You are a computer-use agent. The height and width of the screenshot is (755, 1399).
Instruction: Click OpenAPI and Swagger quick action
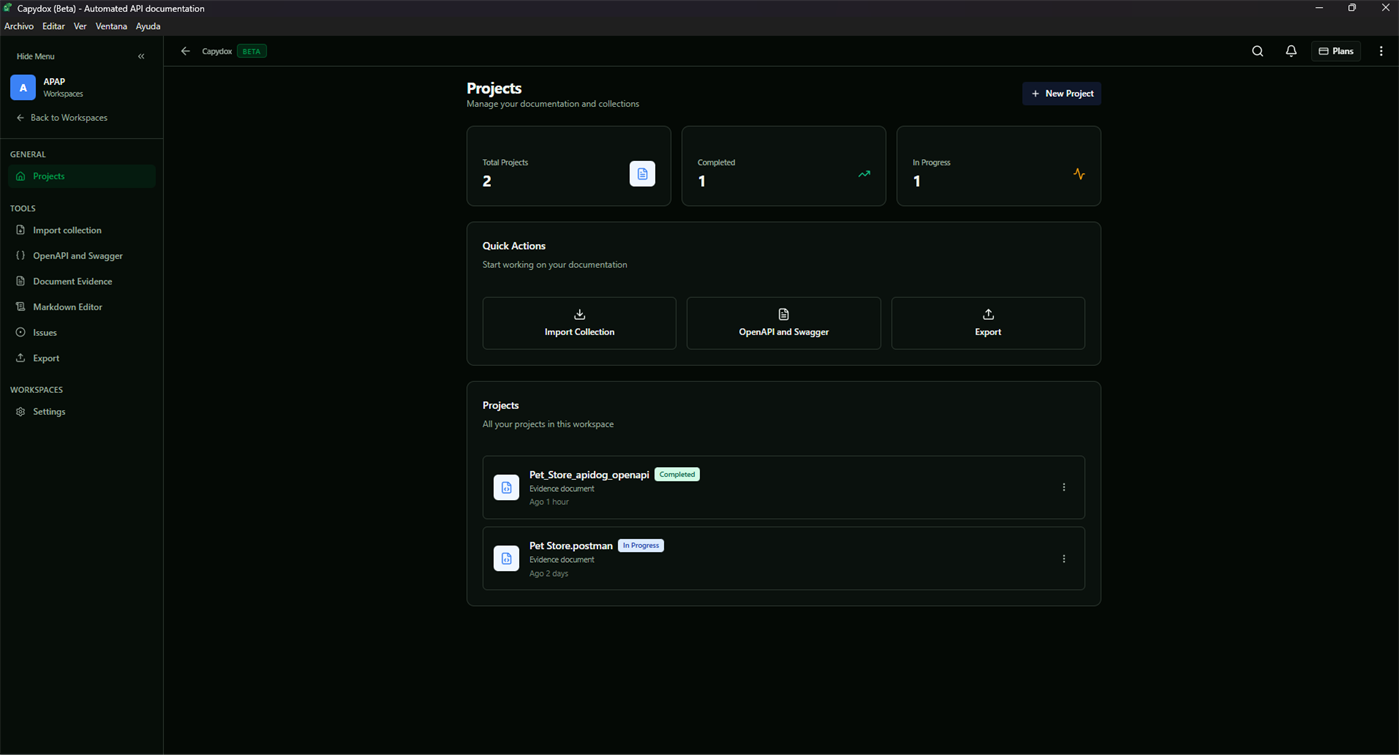click(784, 323)
